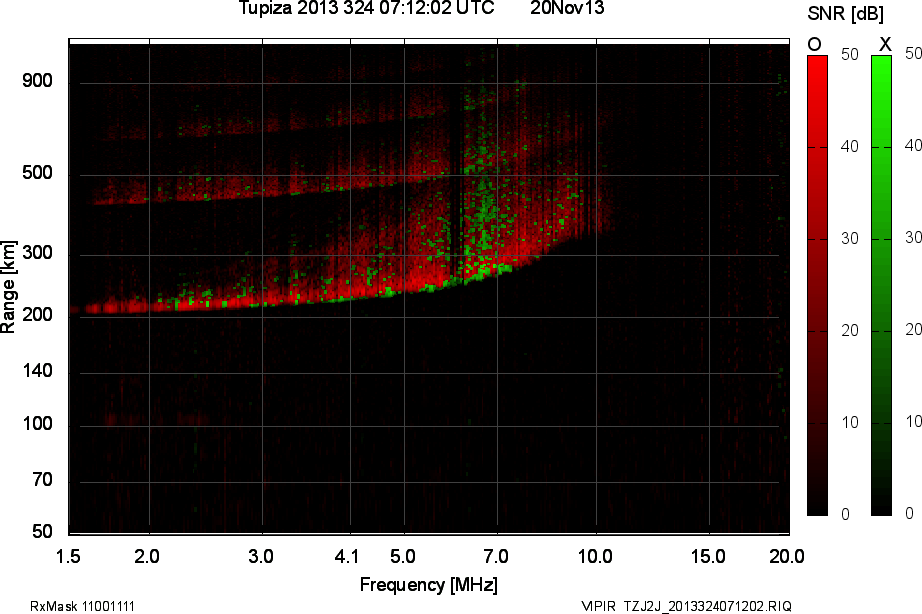The image size is (922, 614).
Task: Click the 3.0 MHz frequency tick label
Action: tap(260, 556)
